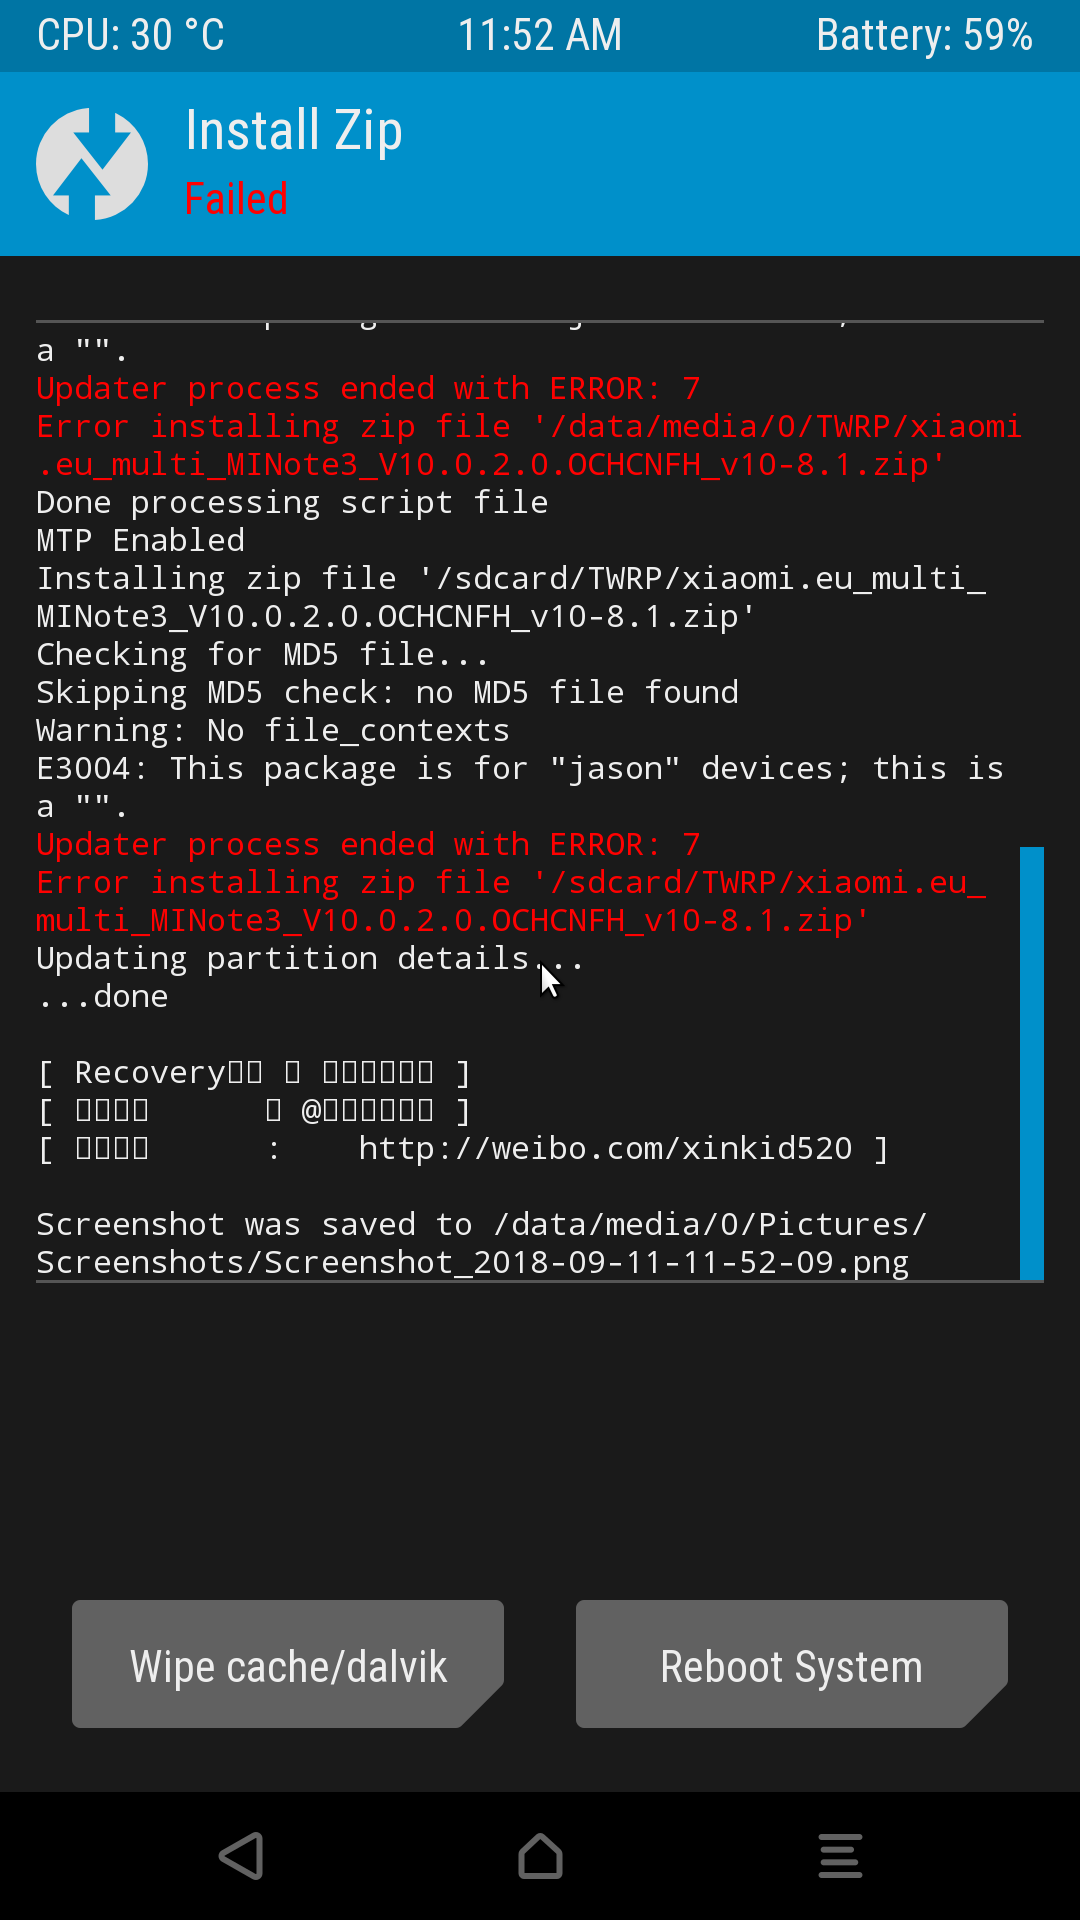Image resolution: width=1080 pixels, height=1920 pixels.
Task: Tap the Battery 59% indicator
Action: coord(924,36)
